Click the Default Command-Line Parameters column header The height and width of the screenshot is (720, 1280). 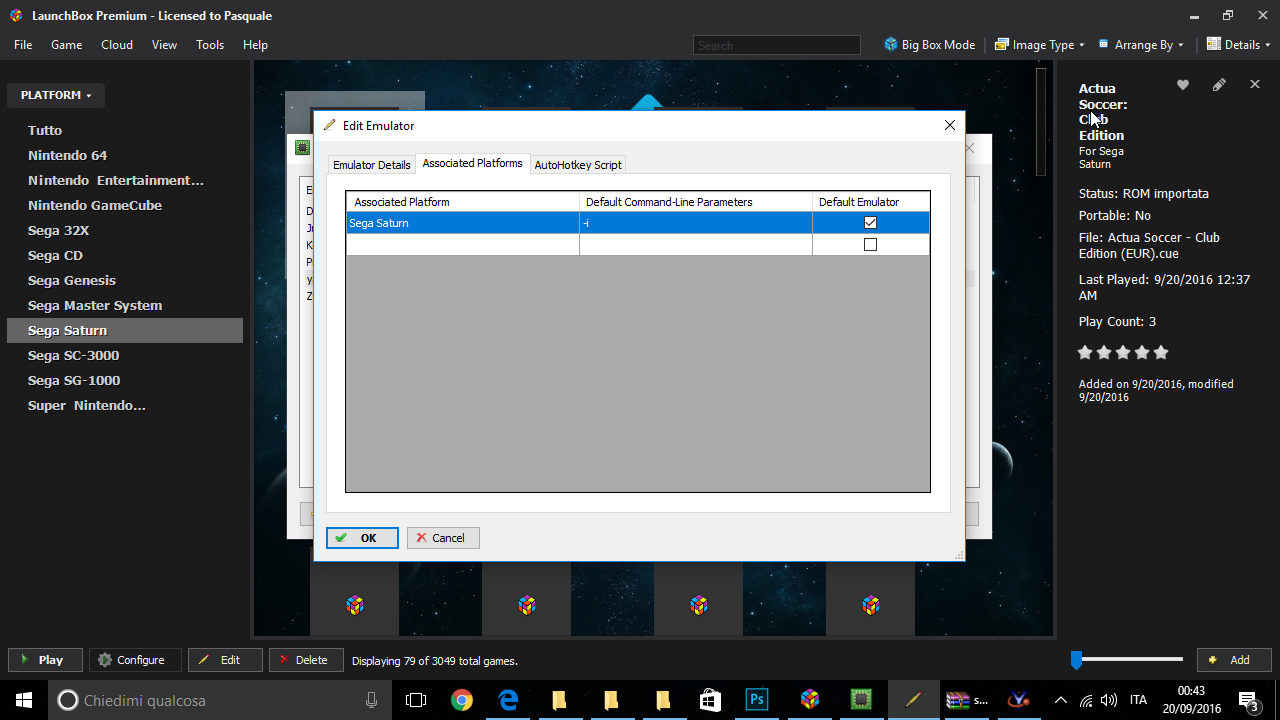pos(696,202)
